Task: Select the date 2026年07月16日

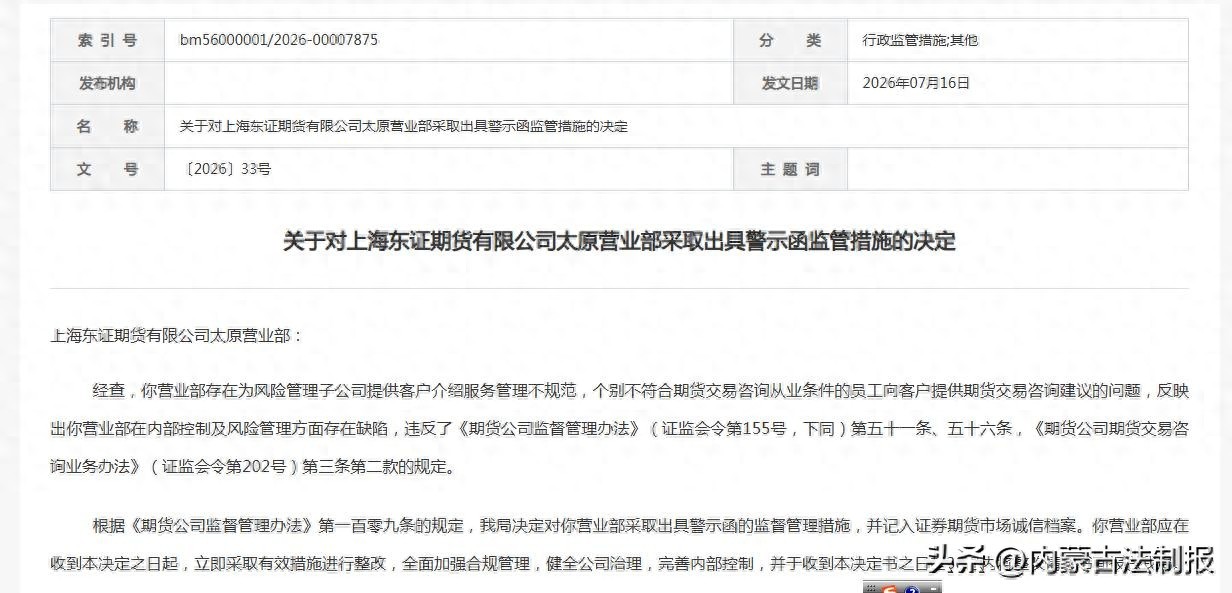Action: click(x=916, y=84)
